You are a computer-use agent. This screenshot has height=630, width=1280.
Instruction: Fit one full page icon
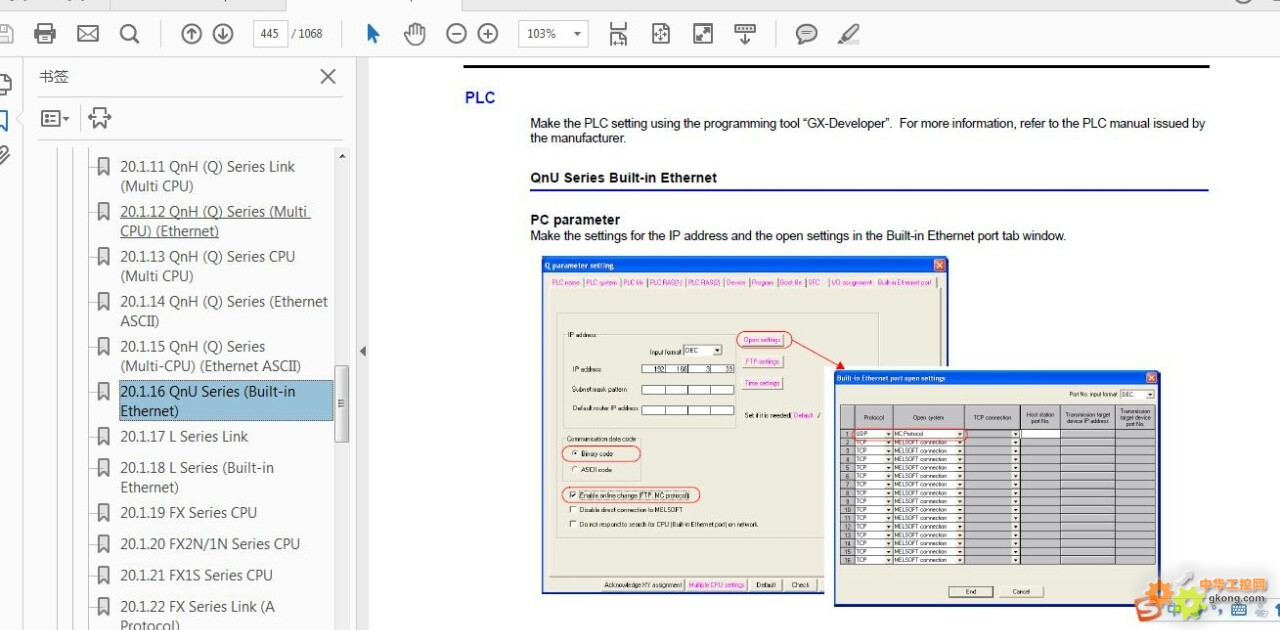coord(660,34)
